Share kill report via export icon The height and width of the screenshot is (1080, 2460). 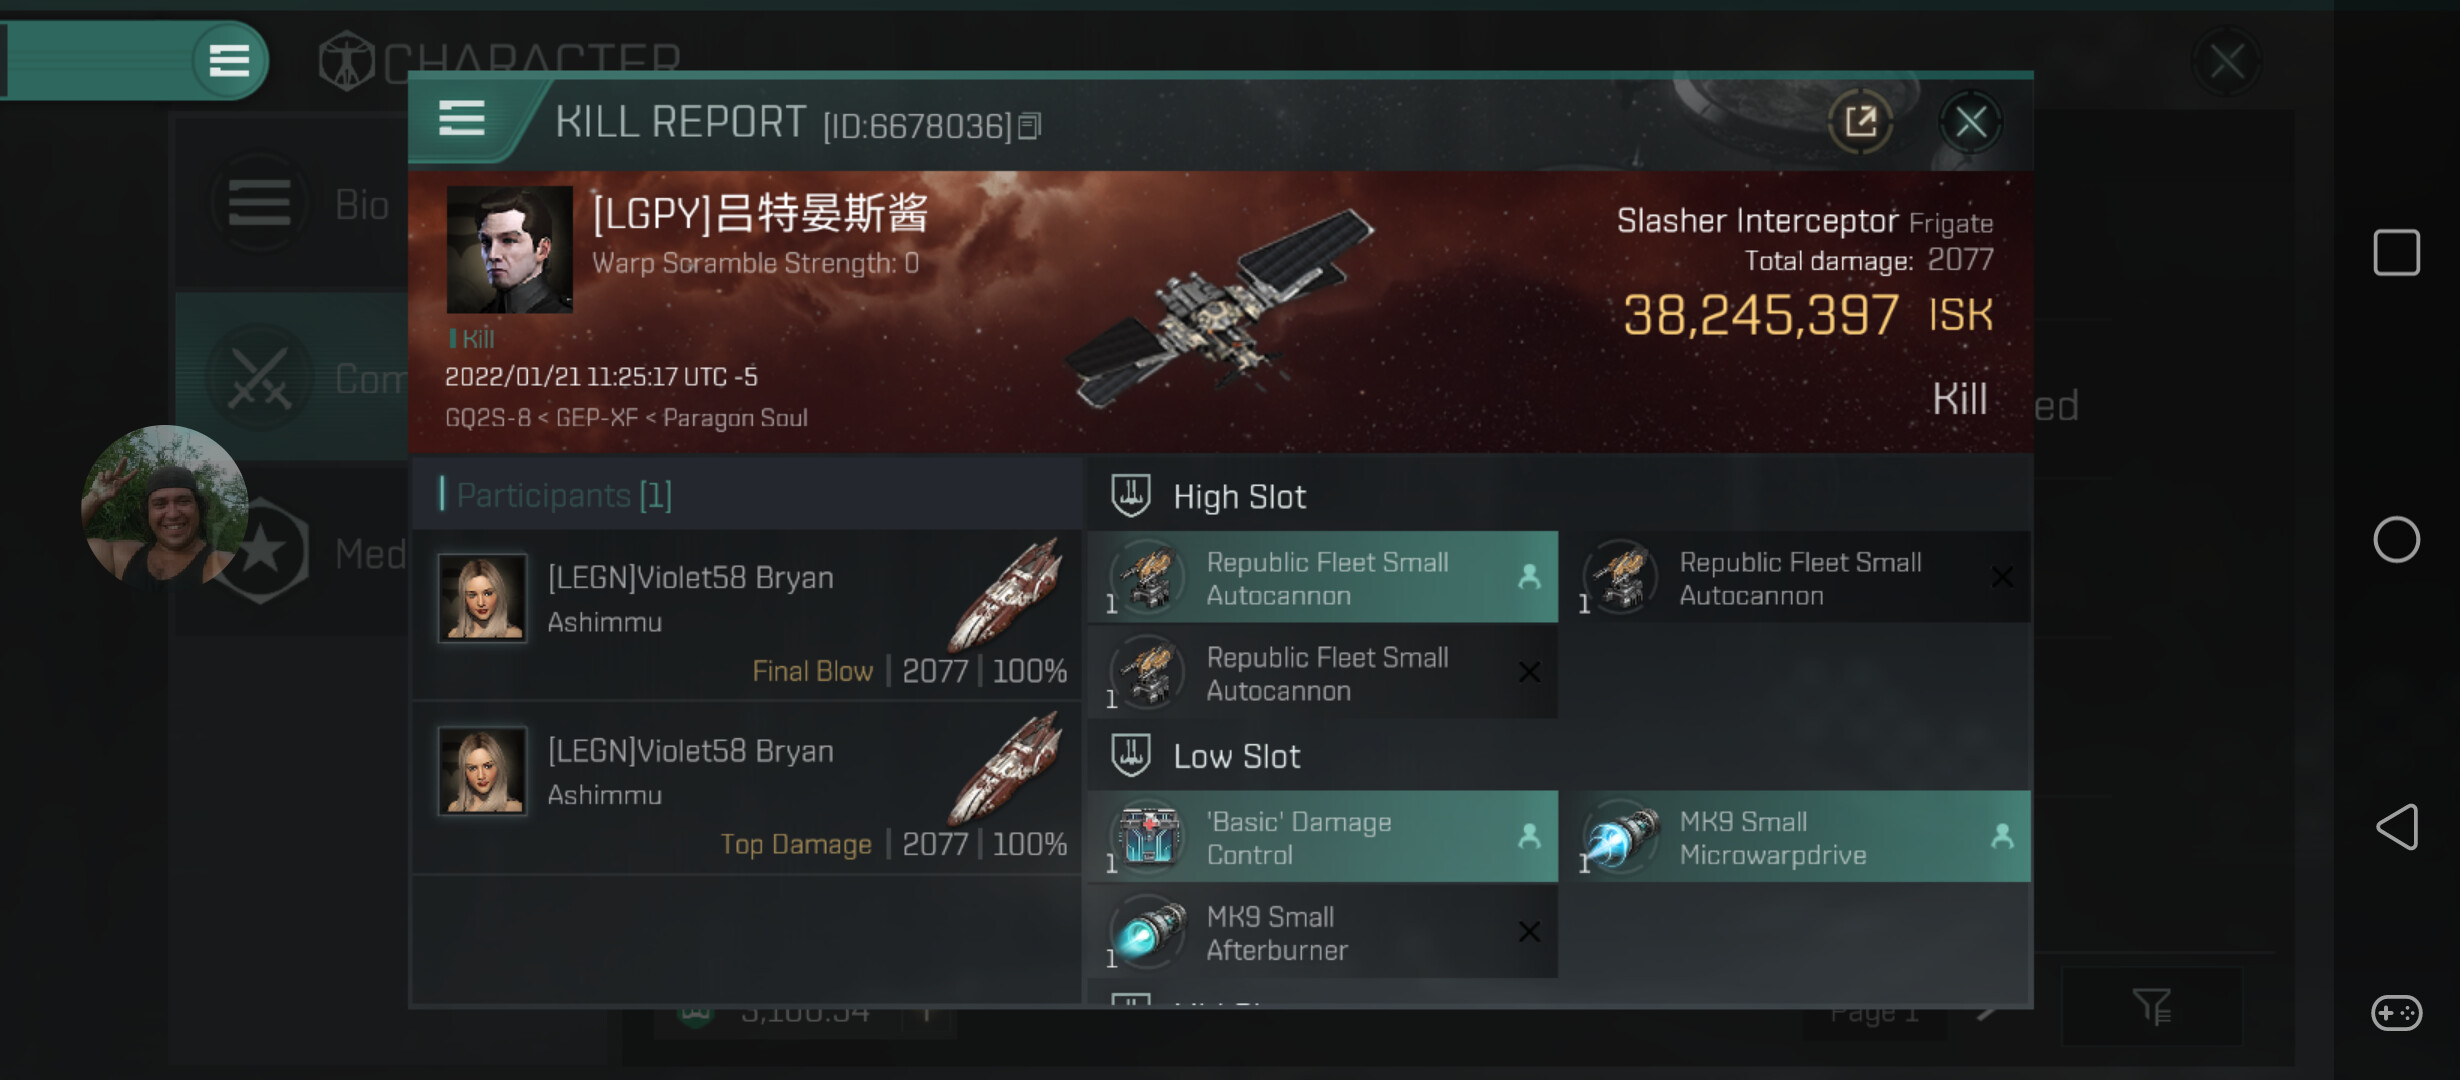tap(1860, 122)
